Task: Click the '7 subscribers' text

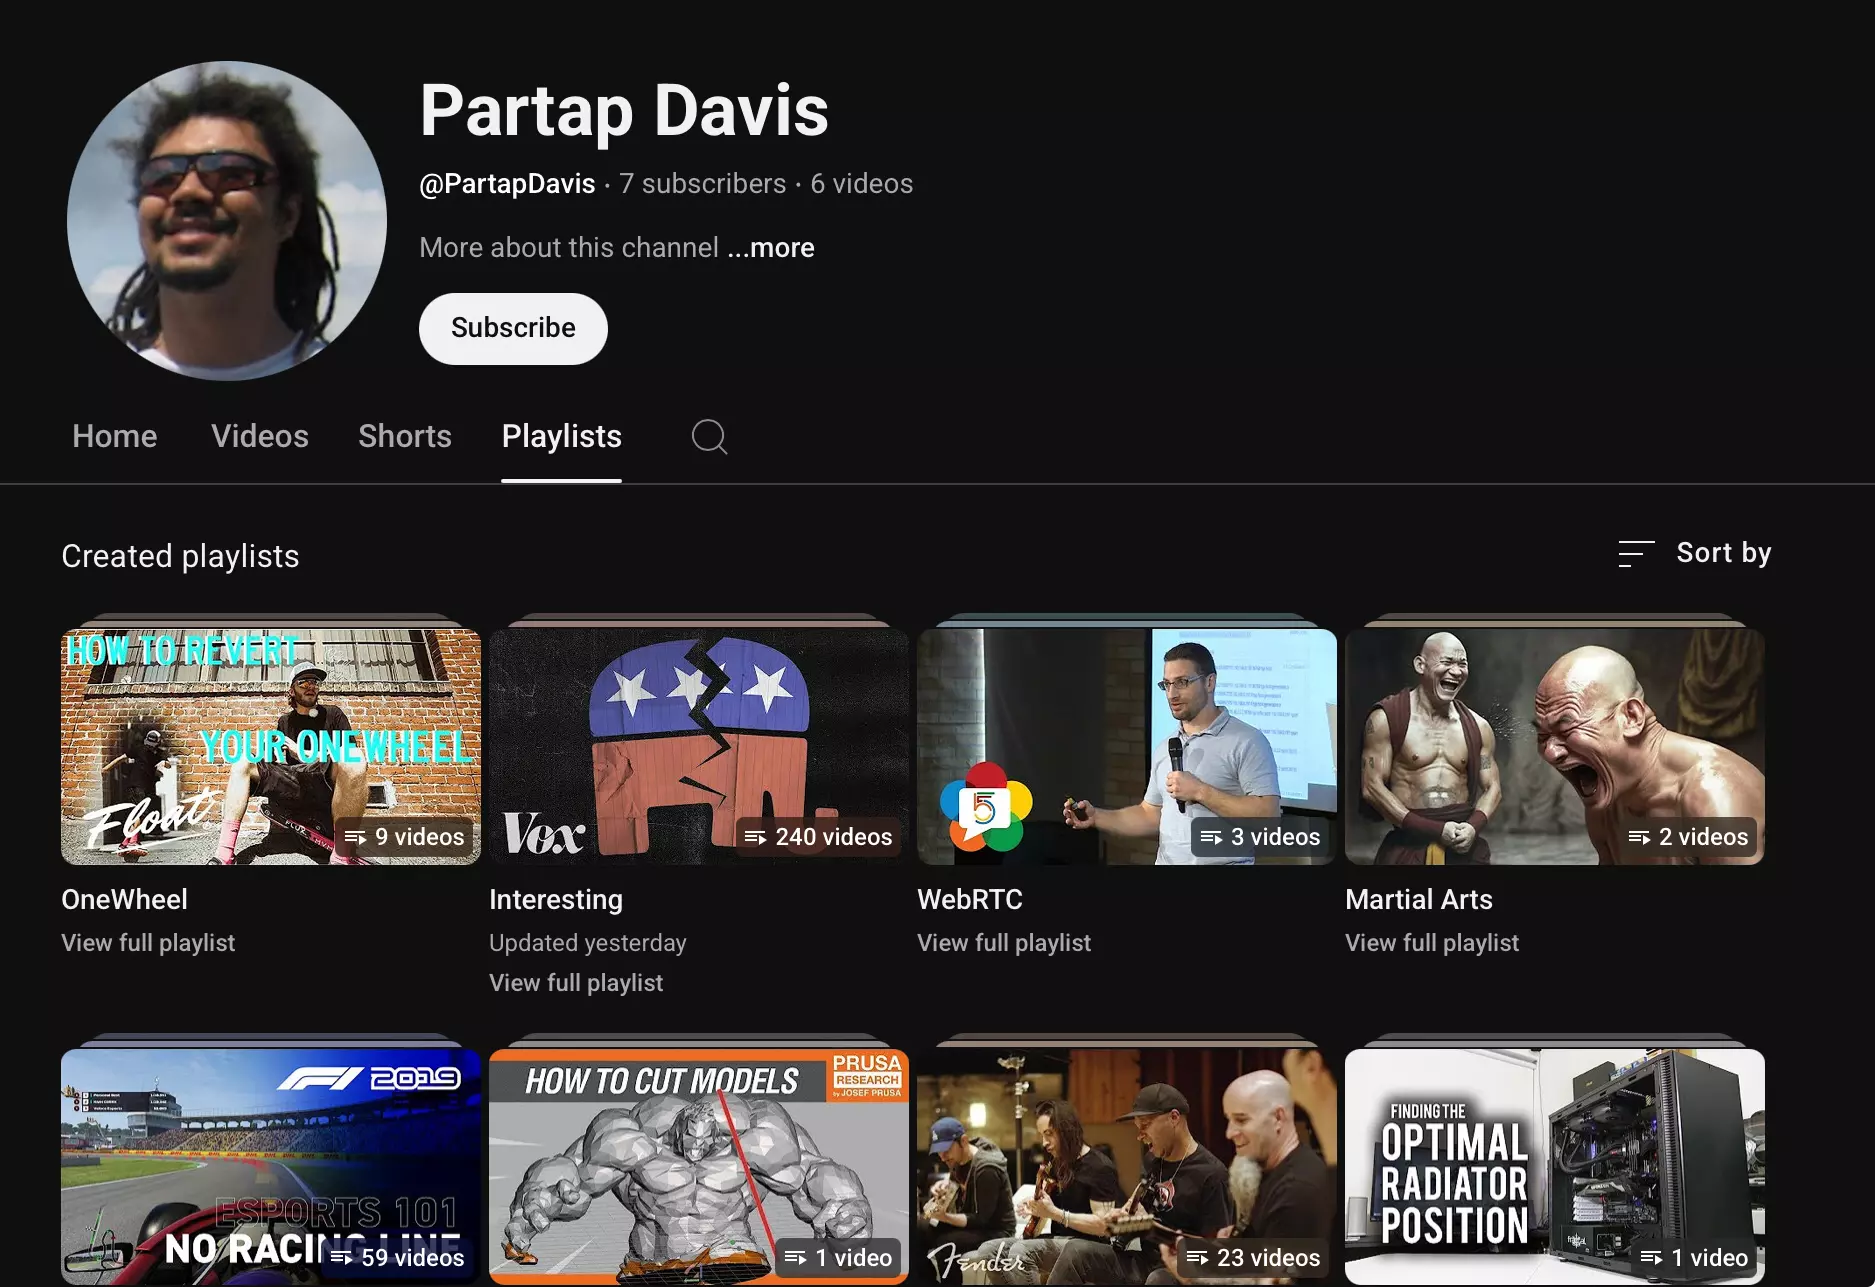Action: [x=702, y=184]
